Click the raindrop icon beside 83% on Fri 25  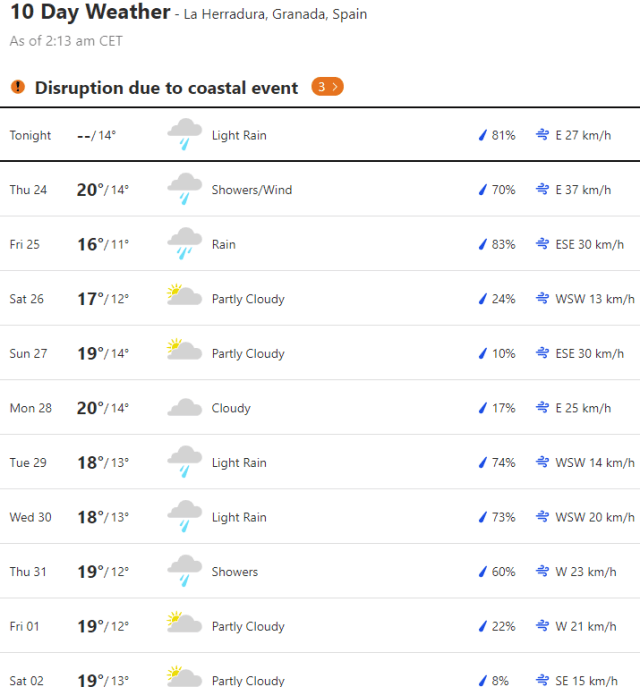point(482,244)
